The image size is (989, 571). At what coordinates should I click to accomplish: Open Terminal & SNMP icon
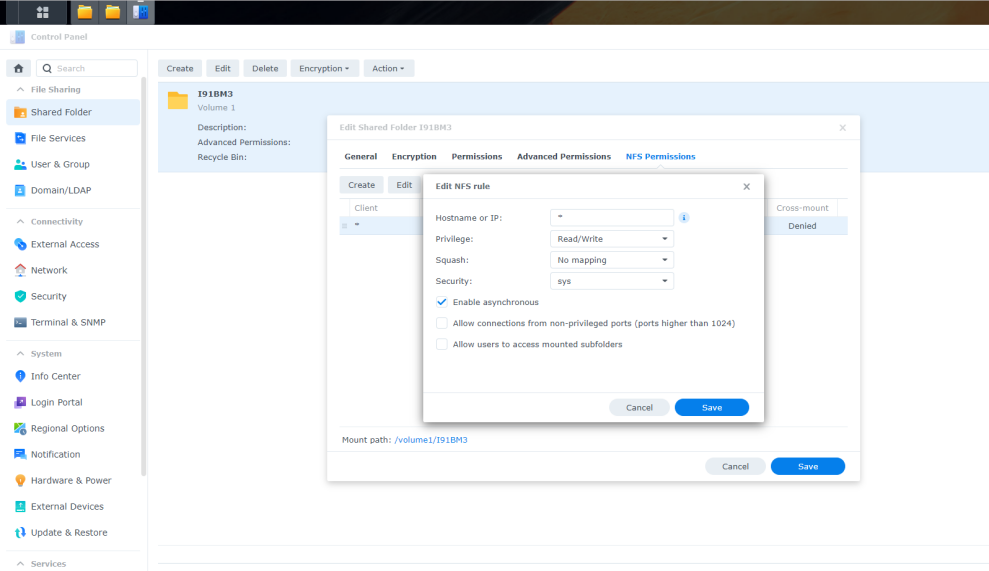click(x=20, y=322)
